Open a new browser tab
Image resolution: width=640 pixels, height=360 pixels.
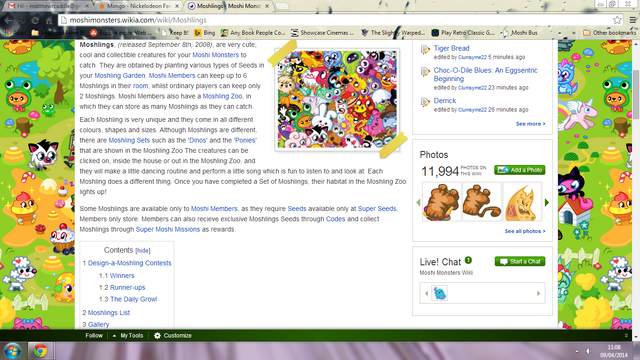[282, 6]
